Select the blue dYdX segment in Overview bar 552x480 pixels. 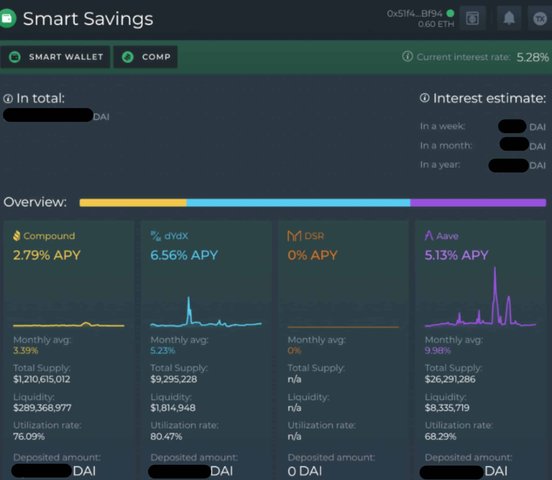(298, 202)
